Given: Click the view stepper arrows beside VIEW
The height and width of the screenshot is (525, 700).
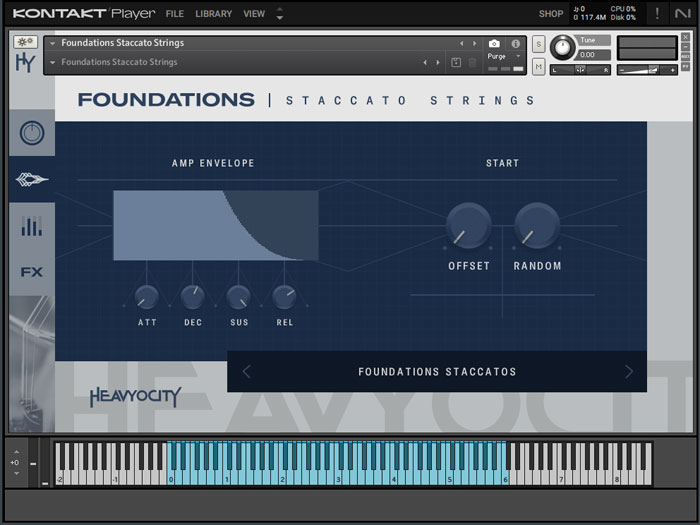Looking at the screenshot, I should pyautogui.click(x=279, y=13).
